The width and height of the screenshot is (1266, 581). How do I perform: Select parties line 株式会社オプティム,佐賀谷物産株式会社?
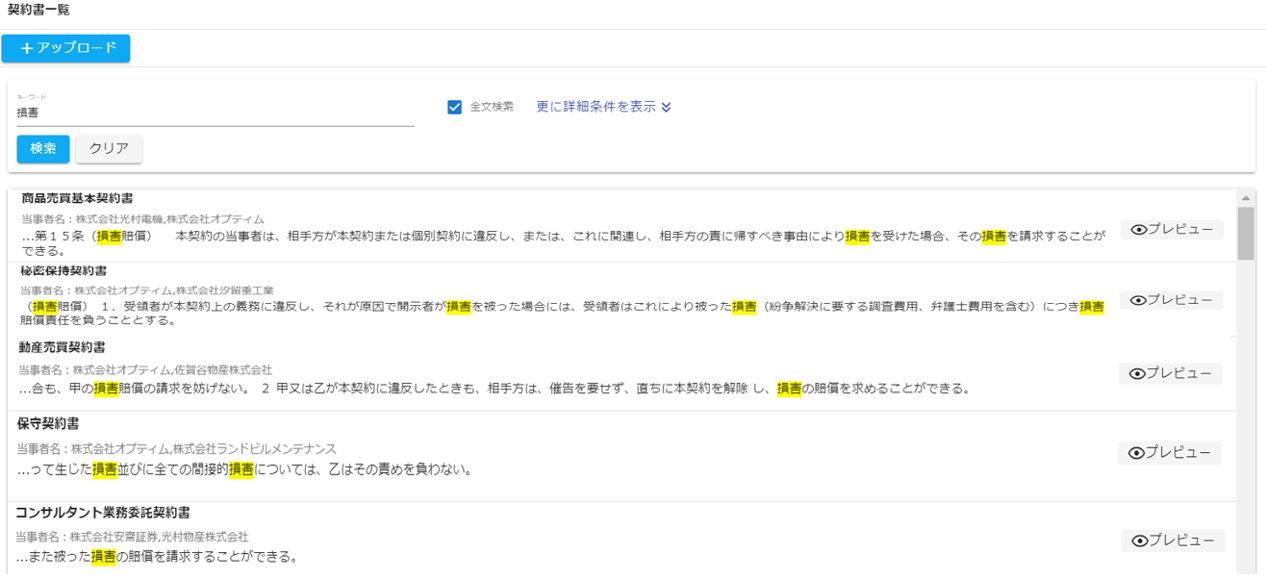pos(145,370)
